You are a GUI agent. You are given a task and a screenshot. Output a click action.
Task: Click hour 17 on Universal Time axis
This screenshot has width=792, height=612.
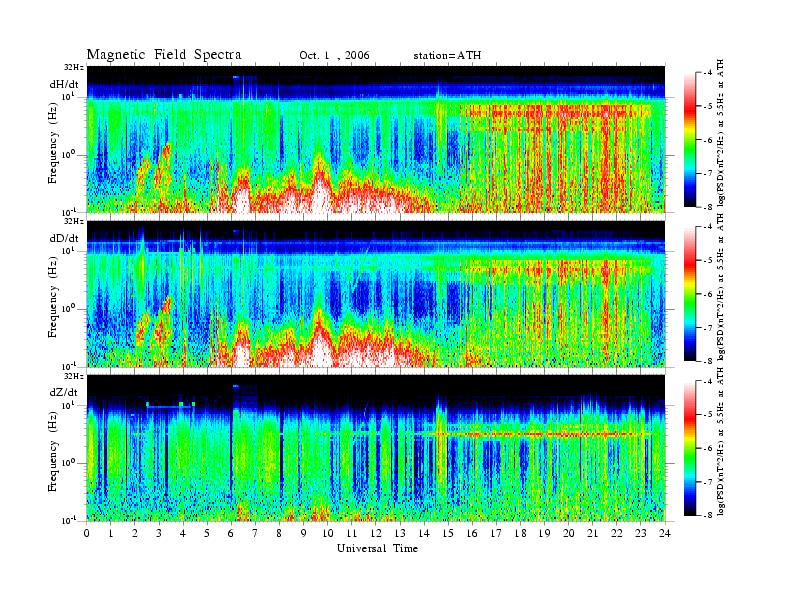pos(497,533)
